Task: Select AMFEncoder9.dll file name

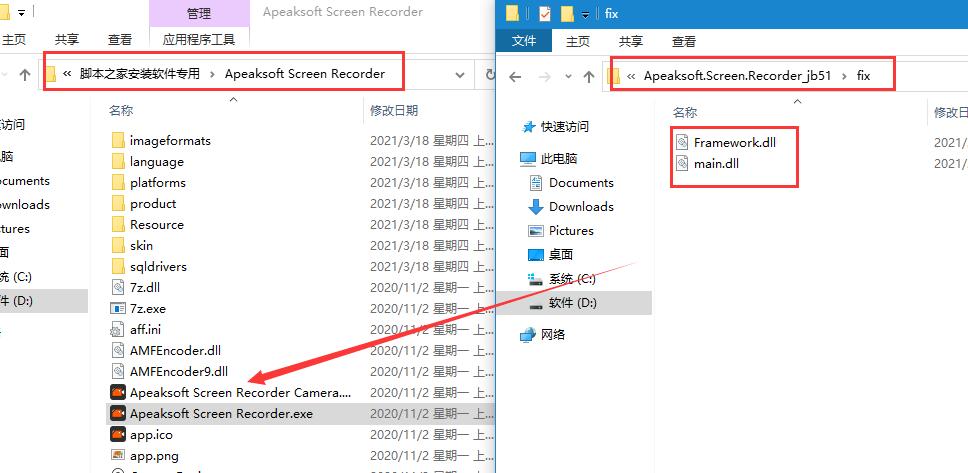Action: click(x=179, y=372)
